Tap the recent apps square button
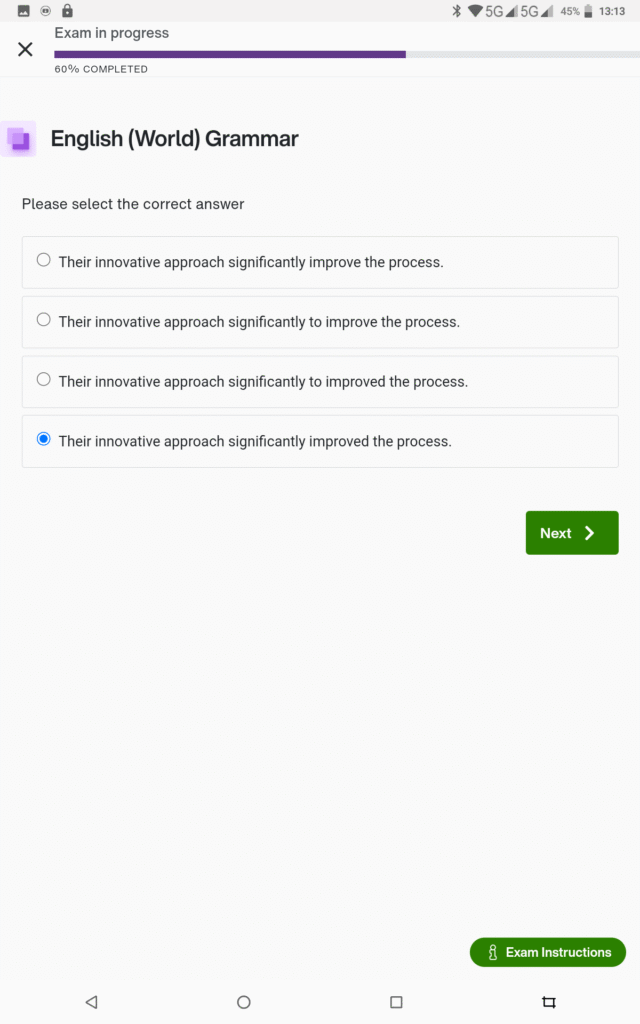Image resolution: width=640 pixels, height=1024 pixels. (396, 1001)
